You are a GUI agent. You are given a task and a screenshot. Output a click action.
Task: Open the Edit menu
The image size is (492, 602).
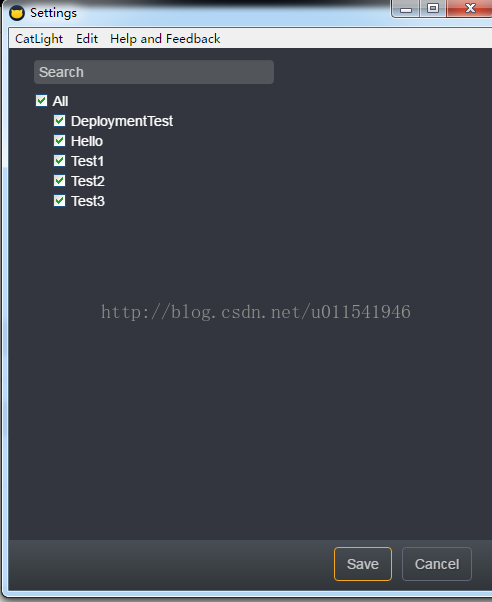(87, 39)
